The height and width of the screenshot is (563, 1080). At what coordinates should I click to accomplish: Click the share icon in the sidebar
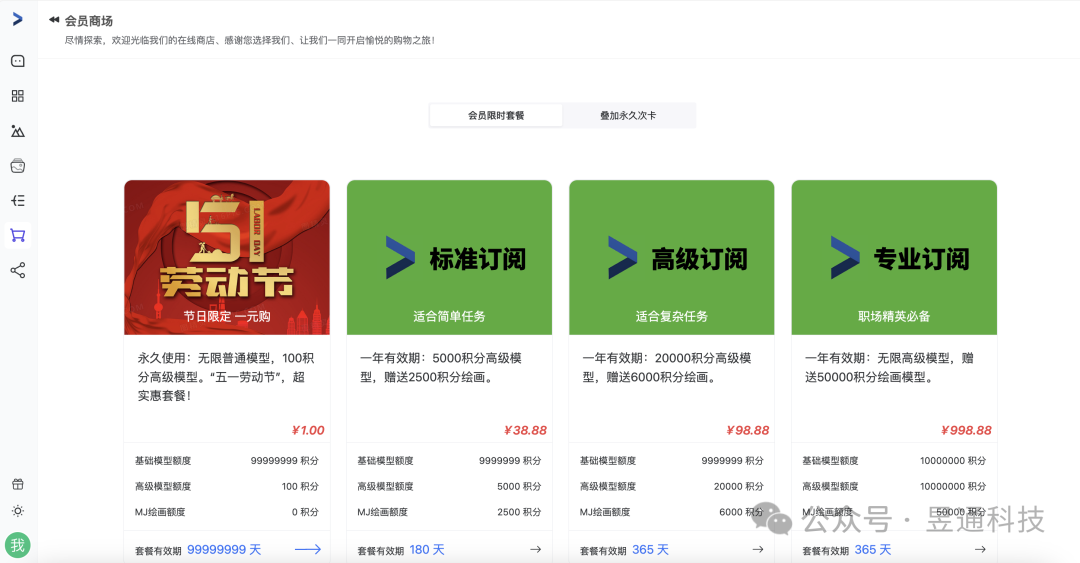click(x=18, y=270)
